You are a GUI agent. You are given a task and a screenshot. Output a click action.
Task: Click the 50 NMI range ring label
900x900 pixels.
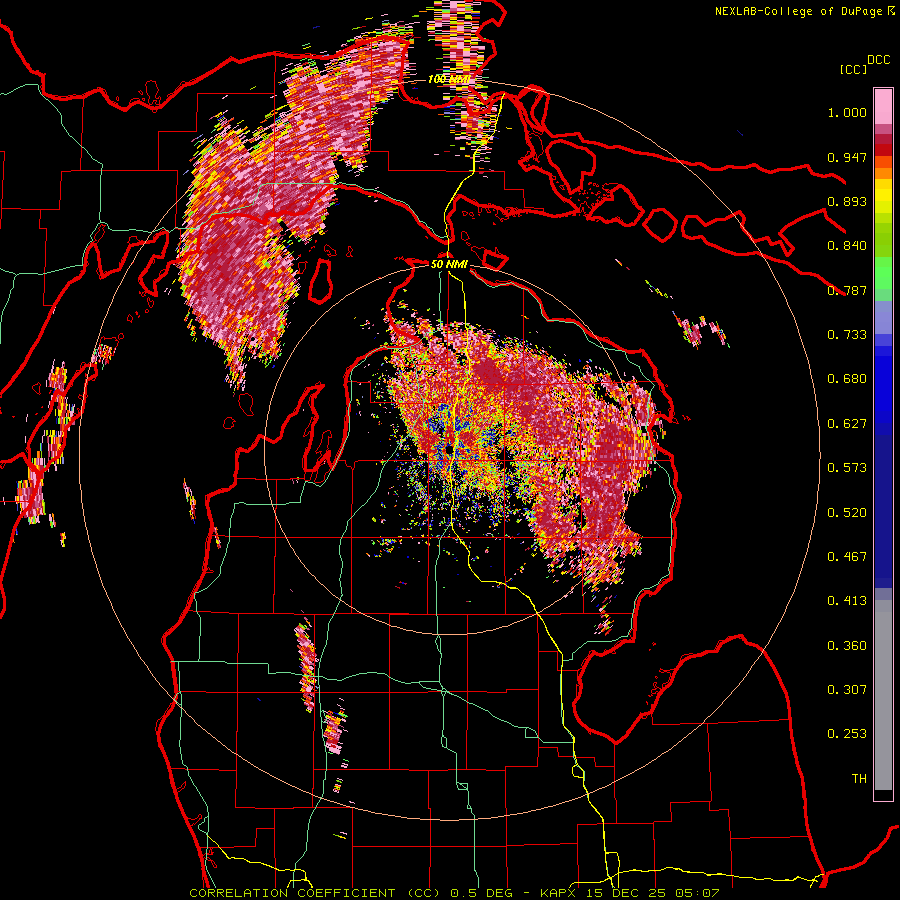[449, 264]
